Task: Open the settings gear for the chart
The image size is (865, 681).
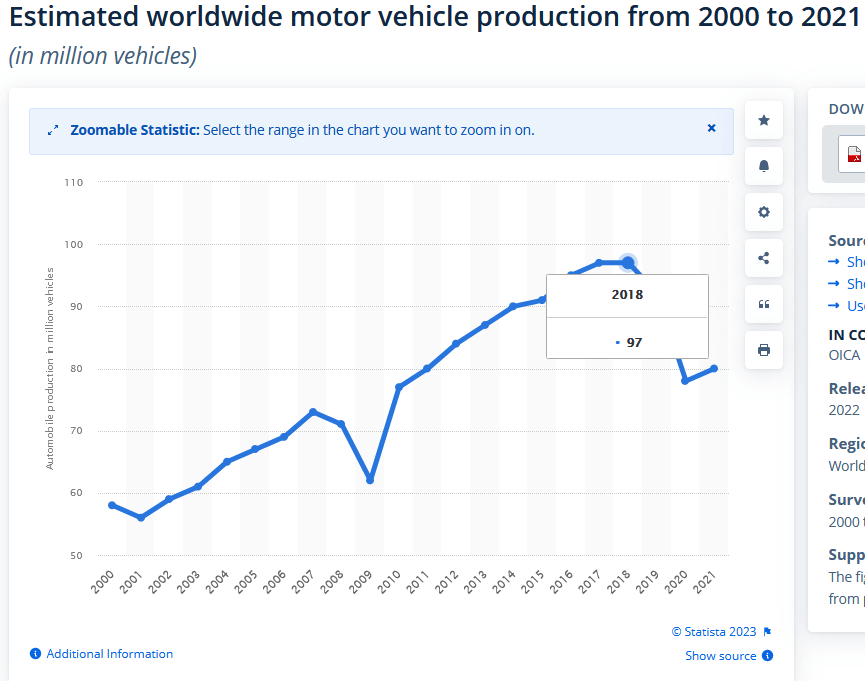Action: tap(763, 212)
